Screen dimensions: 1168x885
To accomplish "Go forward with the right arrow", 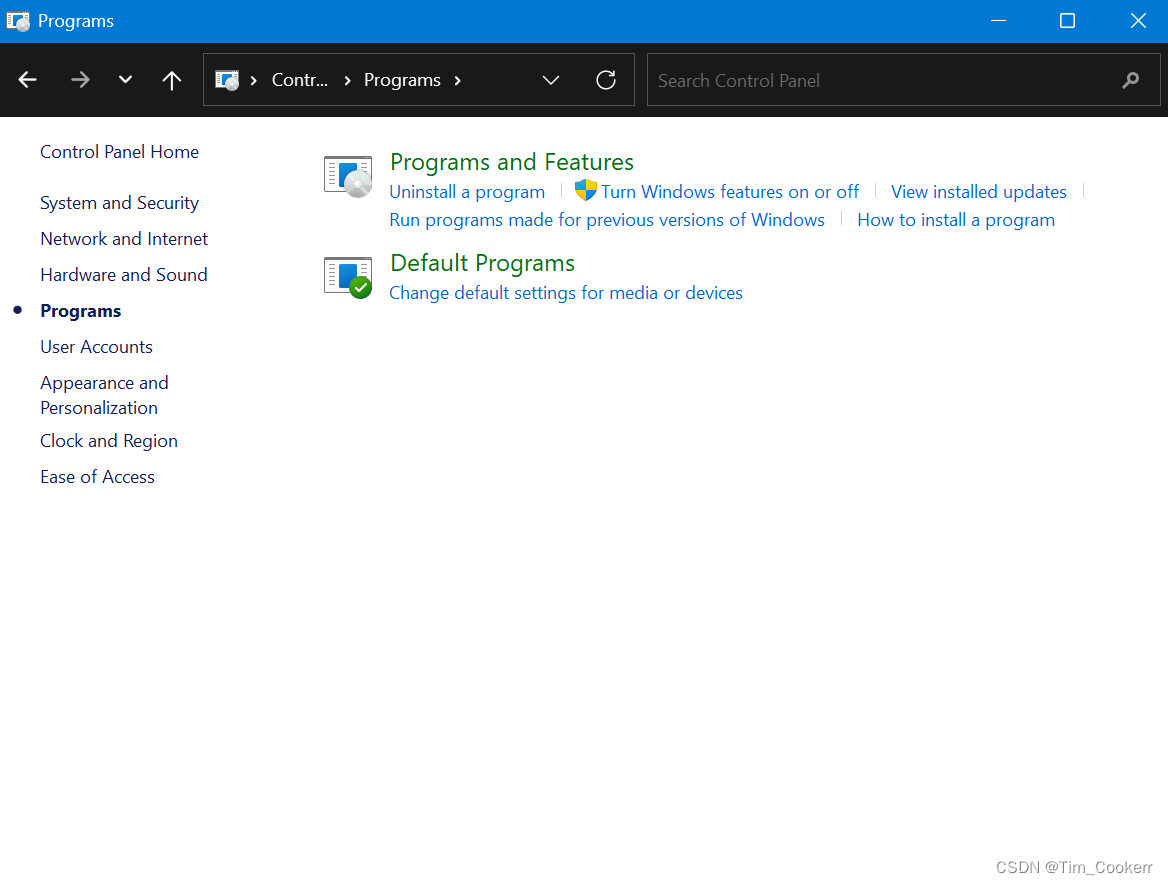I will point(80,80).
